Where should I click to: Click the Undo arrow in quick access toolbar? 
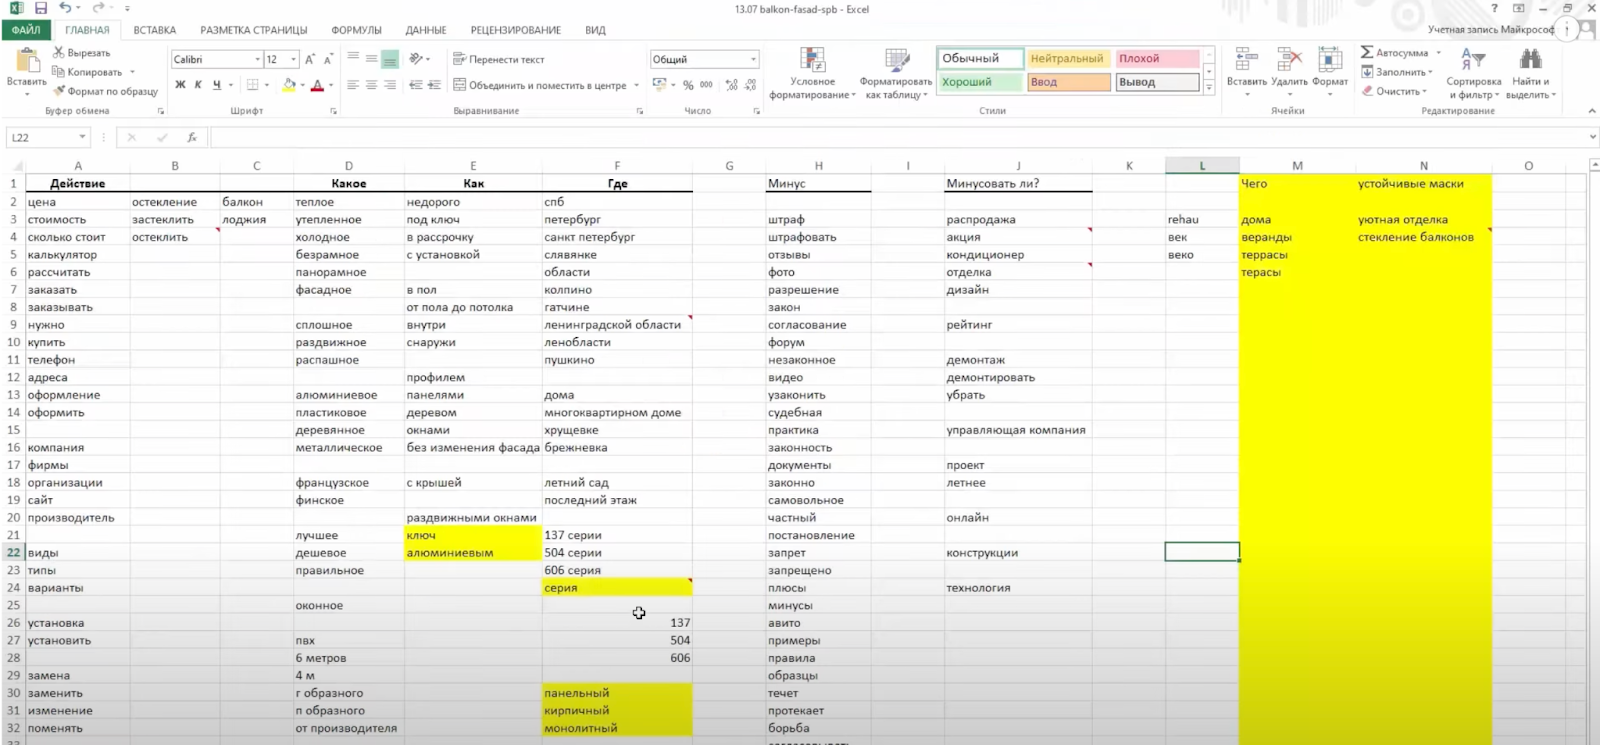pos(65,8)
